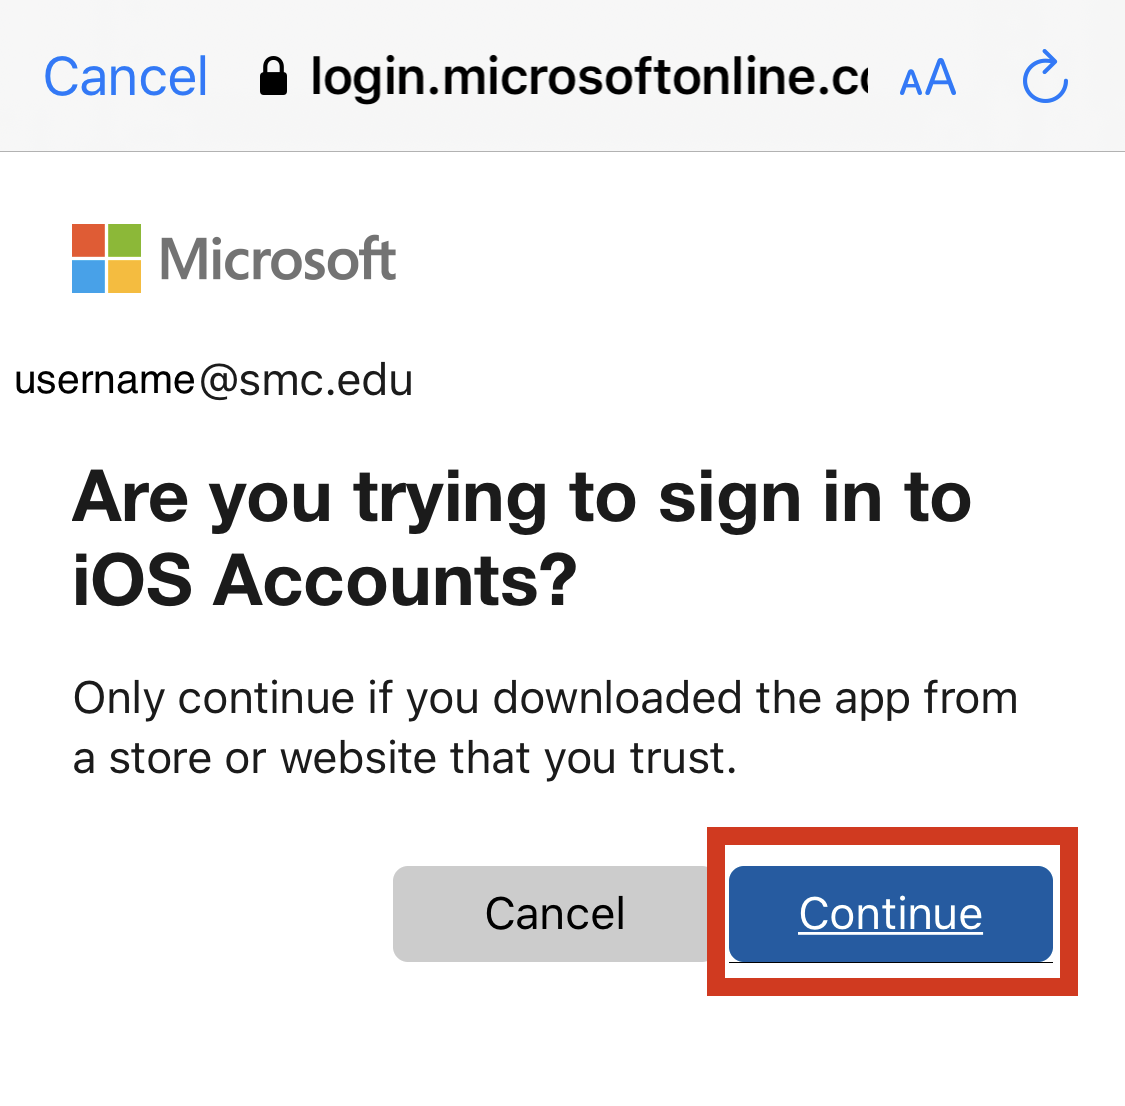This screenshot has width=1125, height=1106.
Task: Tap the gray Microsoft wordmark text
Action: click(x=278, y=259)
